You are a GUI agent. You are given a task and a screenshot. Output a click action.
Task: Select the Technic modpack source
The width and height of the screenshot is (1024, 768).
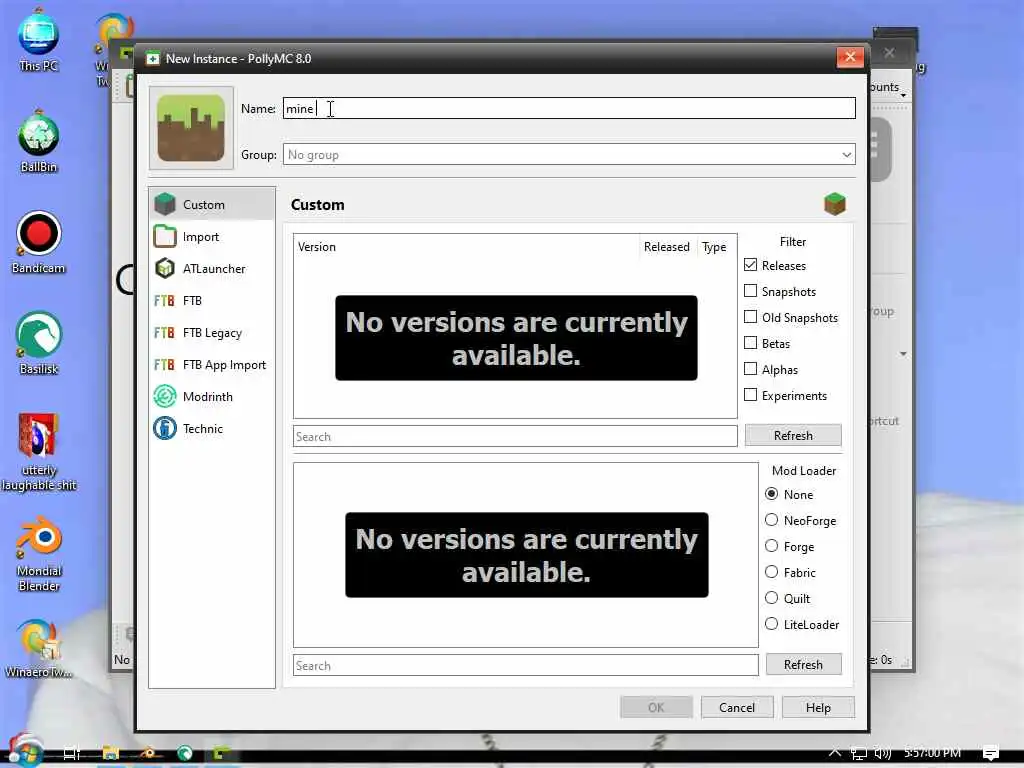click(x=212, y=428)
